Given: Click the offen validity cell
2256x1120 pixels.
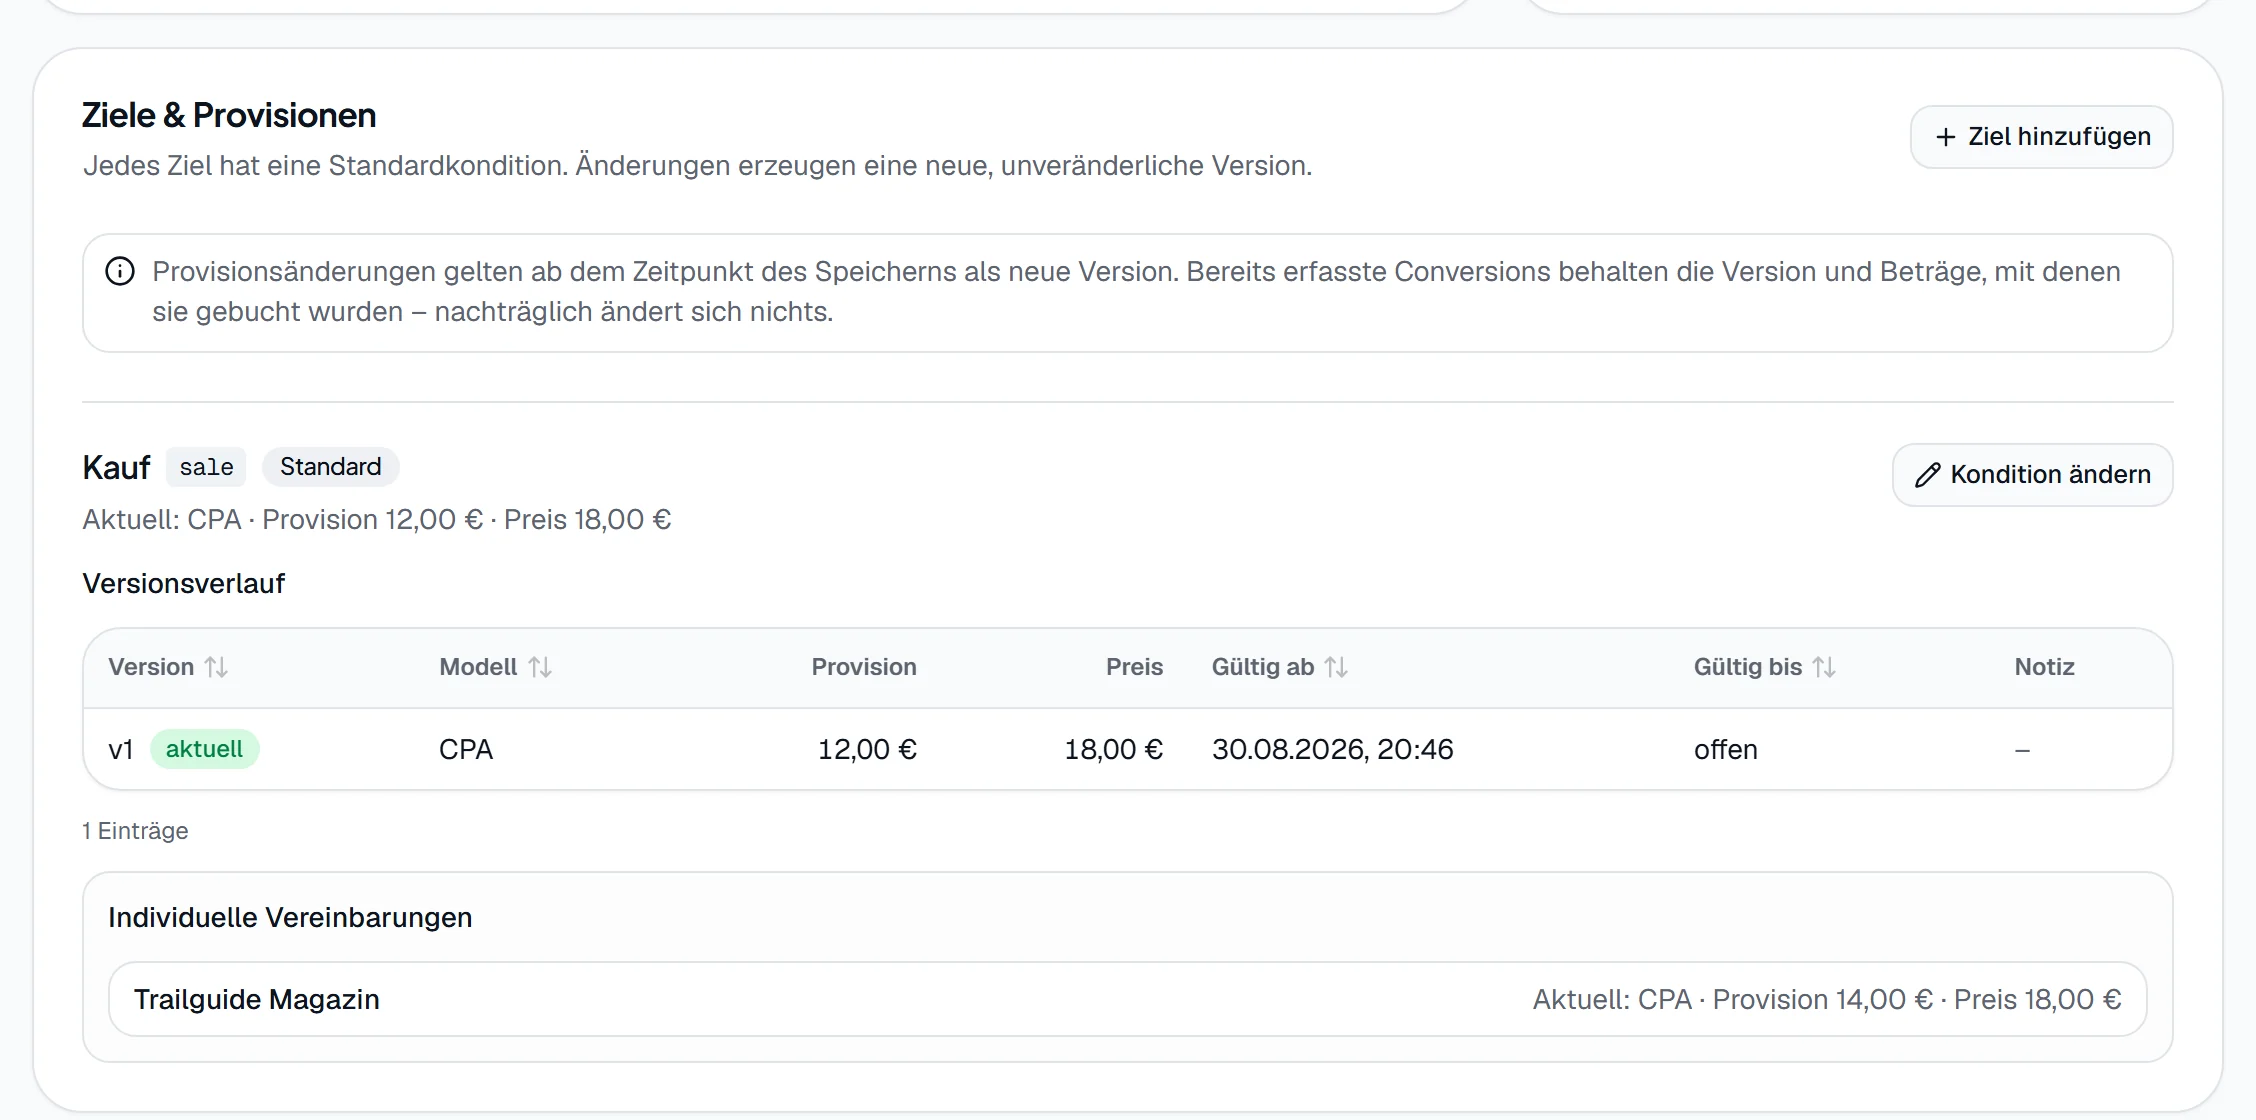Looking at the screenshot, I should pyautogui.click(x=1726, y=750).
